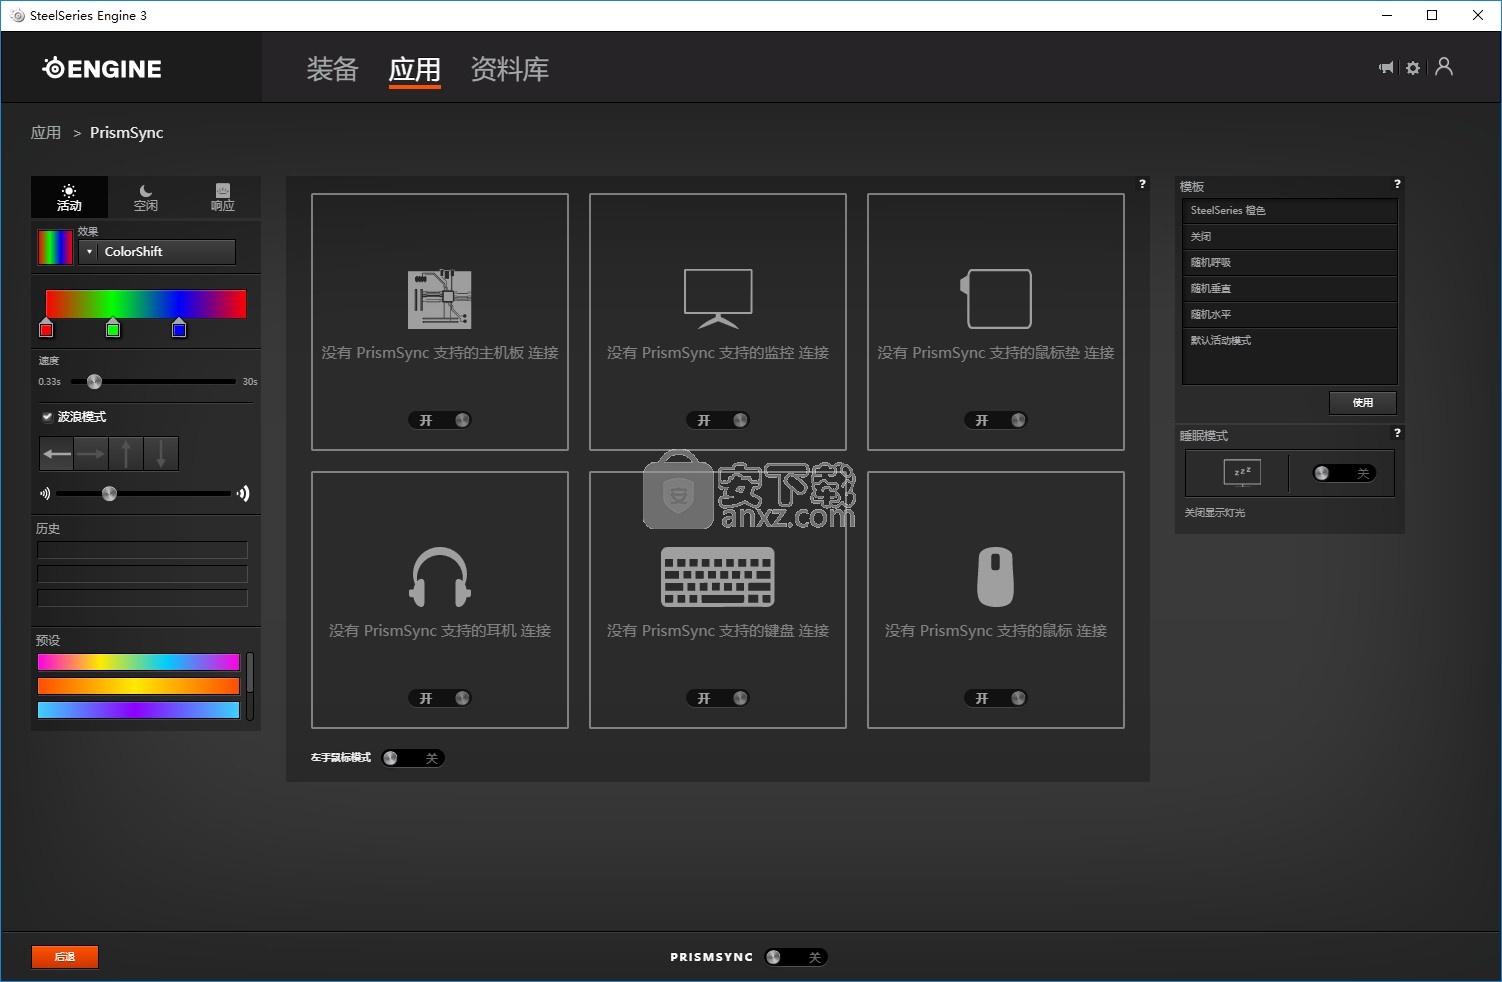This screenshot has height=982, width=1502.
Task: Toggle monitor PrismSync switch
Action: click(x=718, y=420)
